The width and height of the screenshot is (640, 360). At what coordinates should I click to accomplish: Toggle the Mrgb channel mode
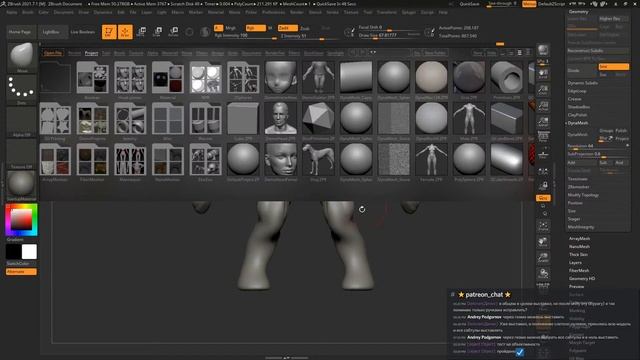point(231,28)
